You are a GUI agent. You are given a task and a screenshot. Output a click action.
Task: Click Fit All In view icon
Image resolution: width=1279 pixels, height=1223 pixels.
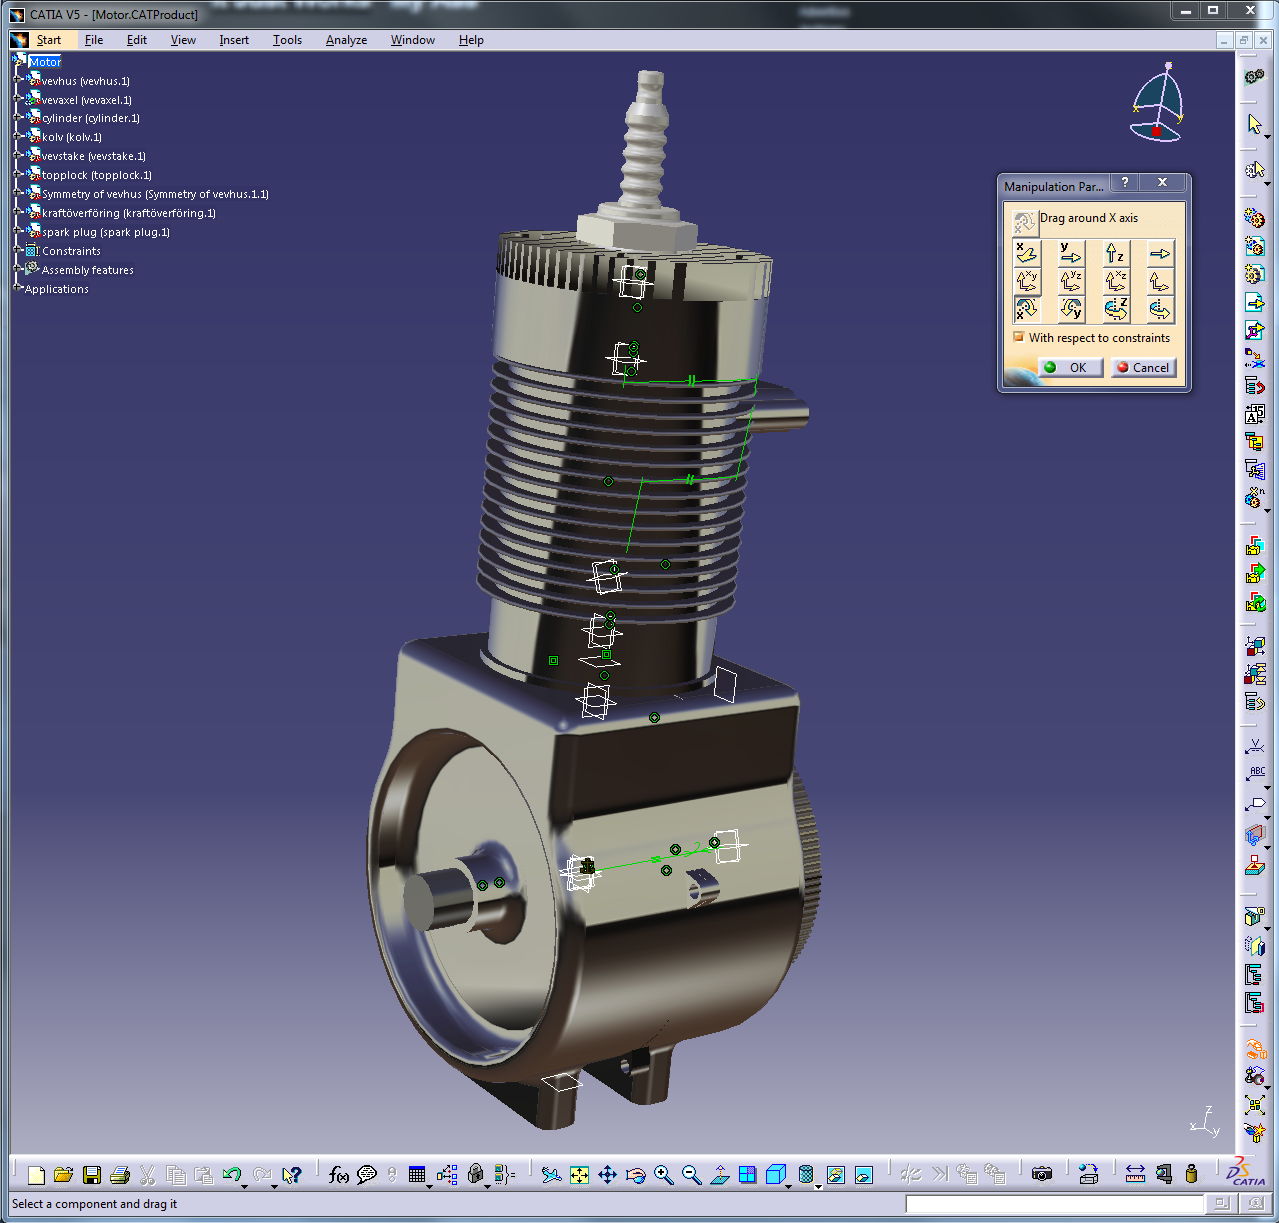(579, 1175)
